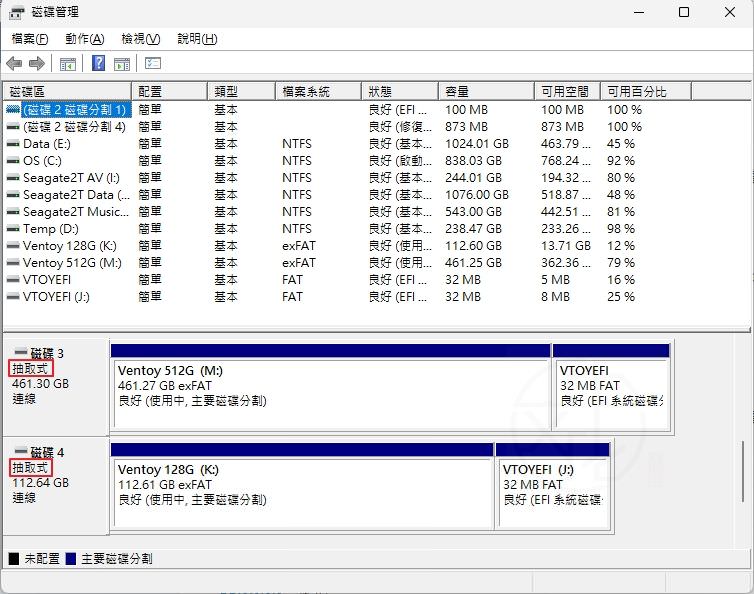Click the show/hide action pane icon
Image resolution: width=754 pixels, height=594 pixels.
tap(122, 64)
